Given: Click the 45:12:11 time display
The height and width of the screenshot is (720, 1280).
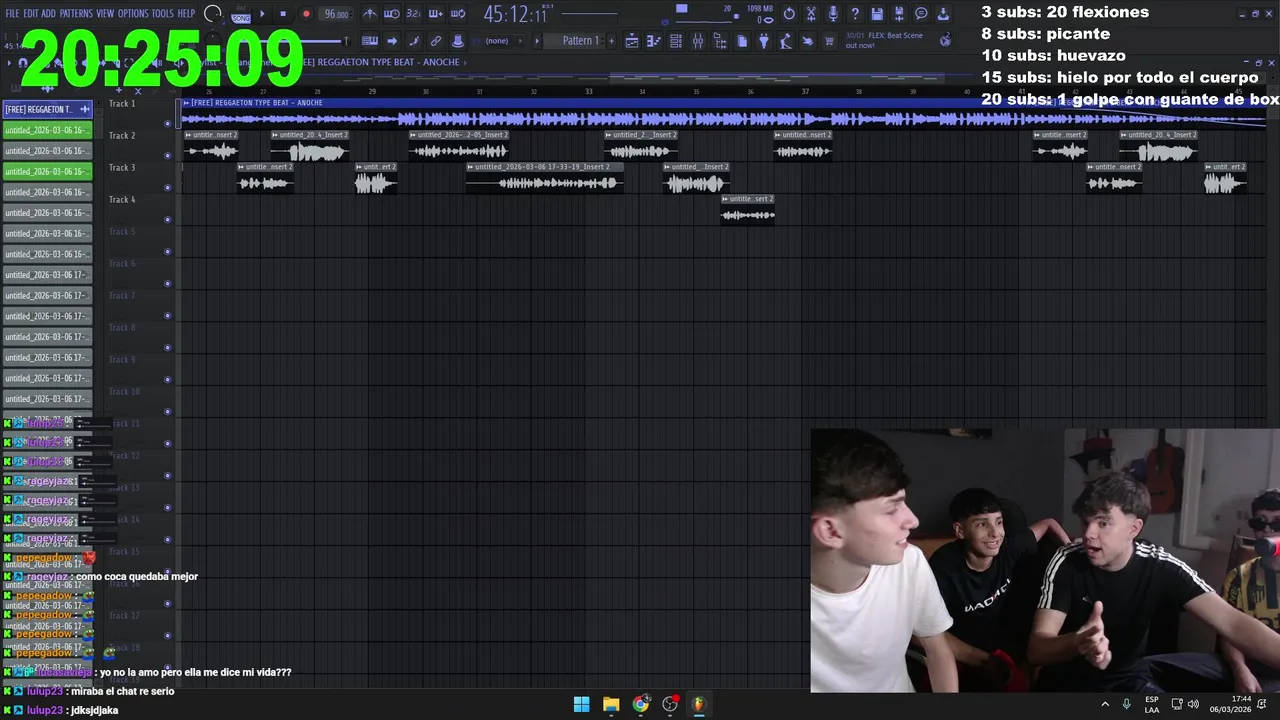Looking at the screenshot, I should click(x=516, y=14).
